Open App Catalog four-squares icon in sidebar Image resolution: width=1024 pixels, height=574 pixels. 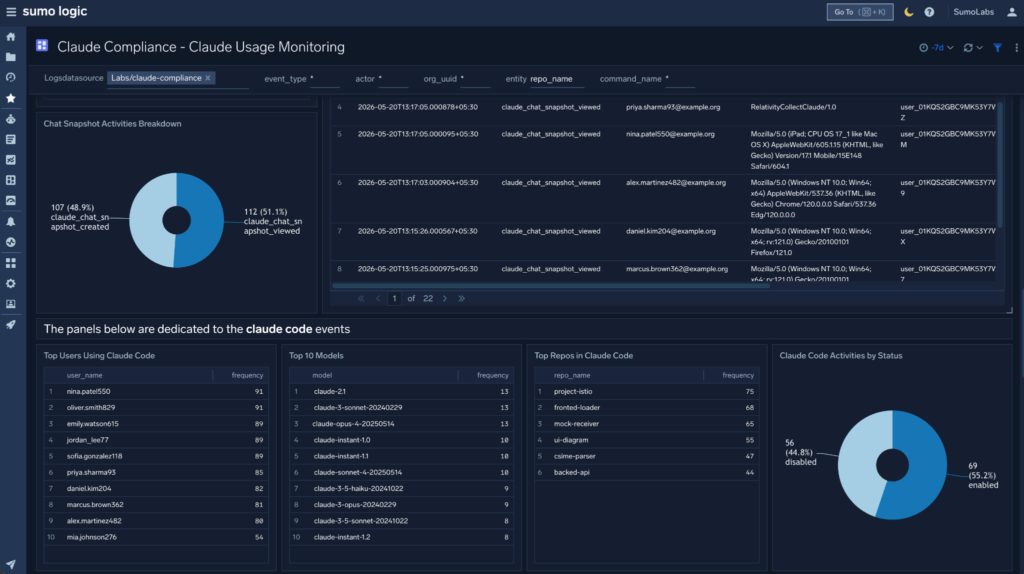coord(11,263)
